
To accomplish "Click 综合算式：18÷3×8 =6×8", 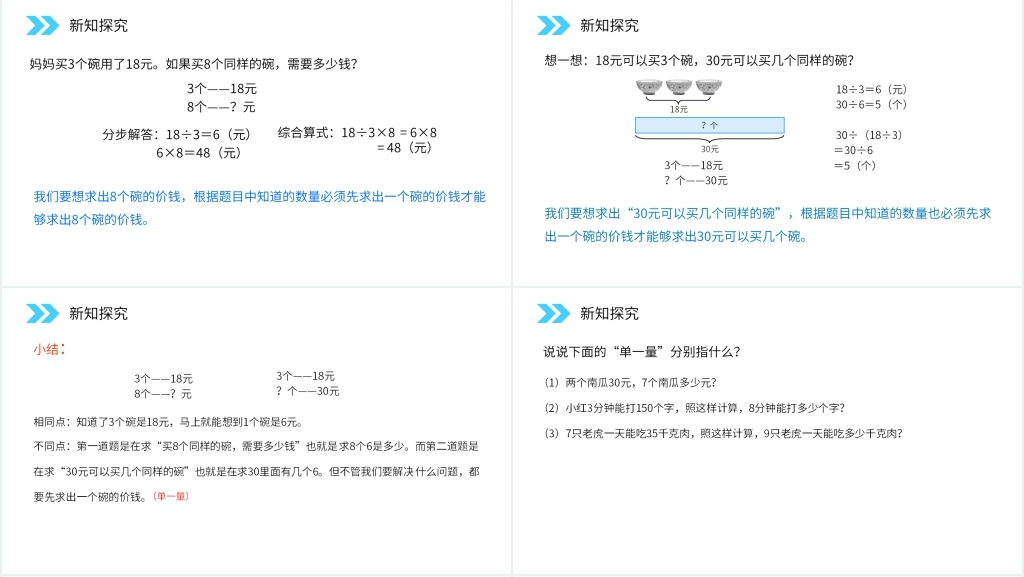I will [x=357, y=133].
